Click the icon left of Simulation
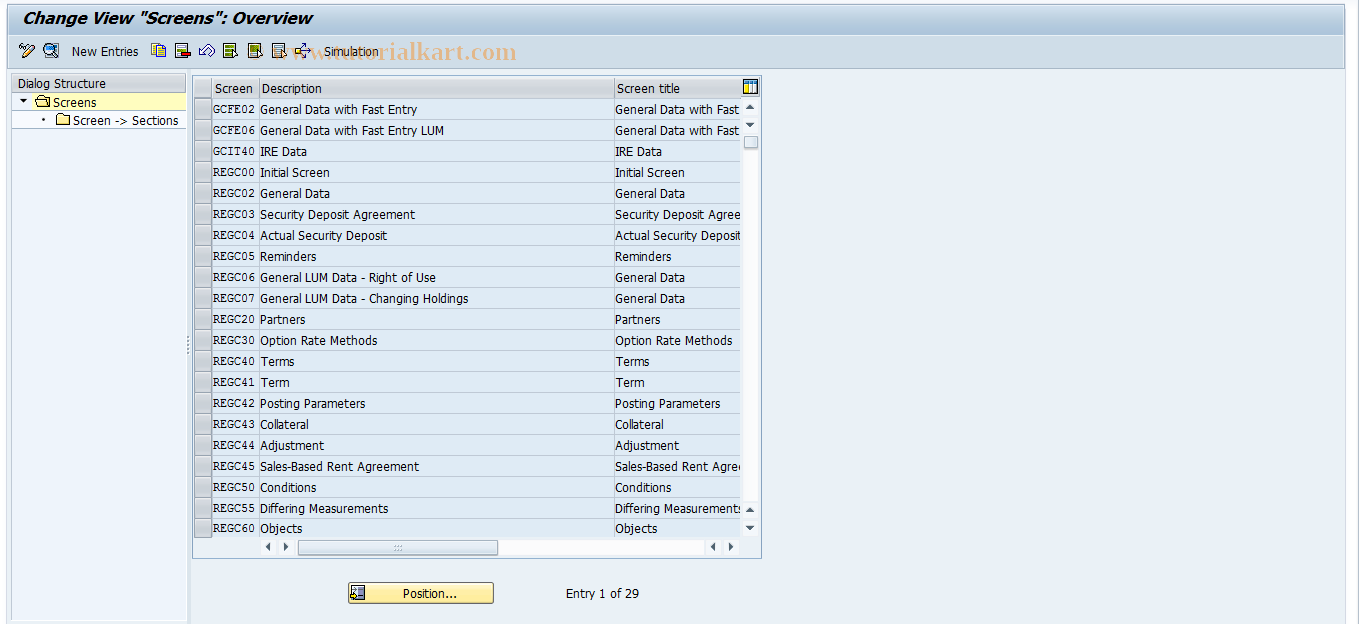Viewport: 1359px width, 624px height. (303, 51)
